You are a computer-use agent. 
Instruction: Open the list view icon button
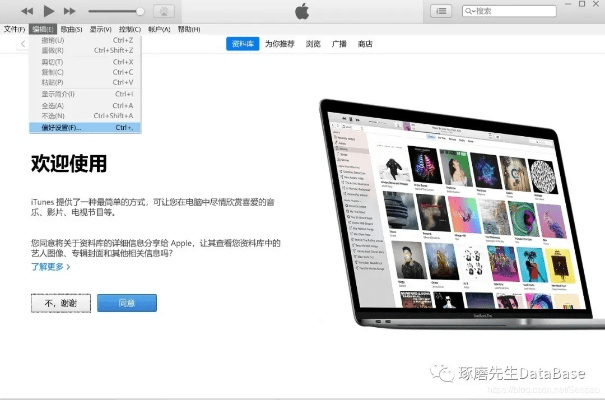(441, 11)
